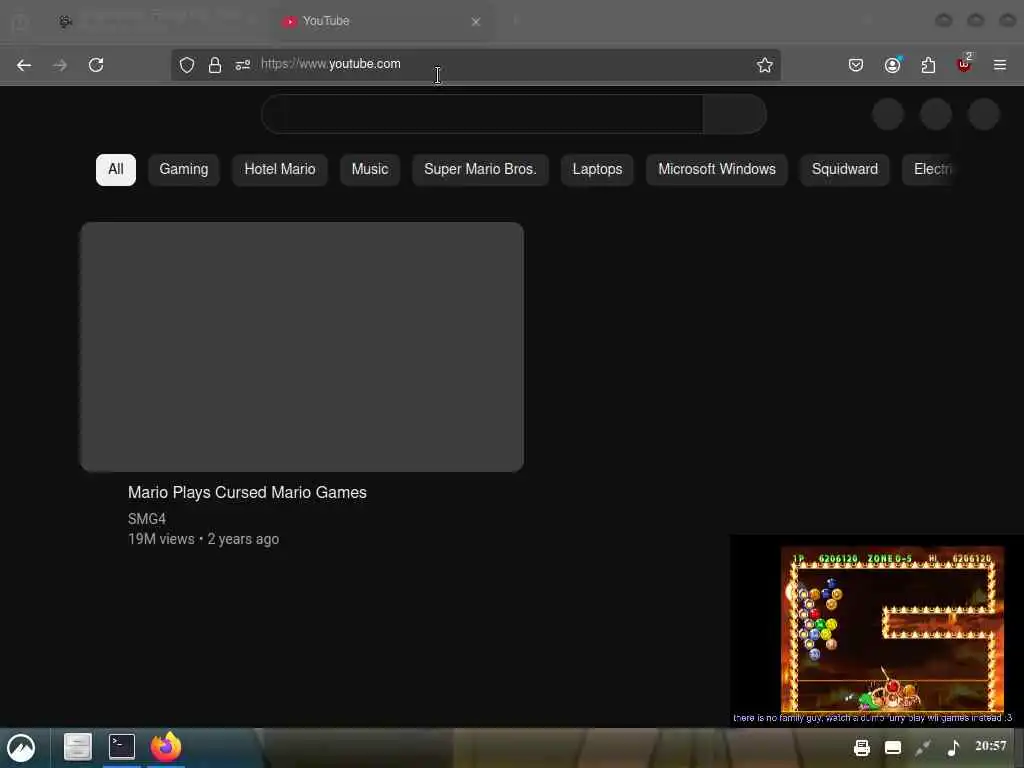The image size is (1024, 768).
Task: Bookmark this page with the star icon
Action: coord(765,65)
